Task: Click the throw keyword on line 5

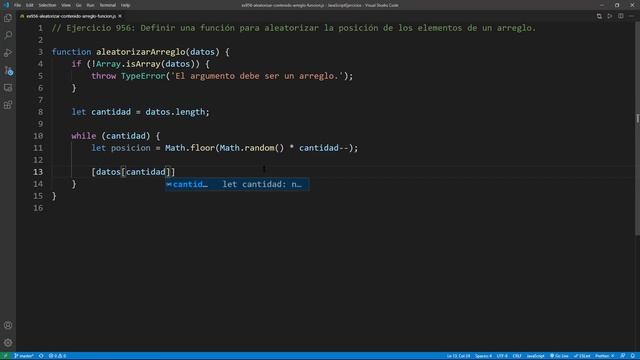Action: [x=104, y=76]
